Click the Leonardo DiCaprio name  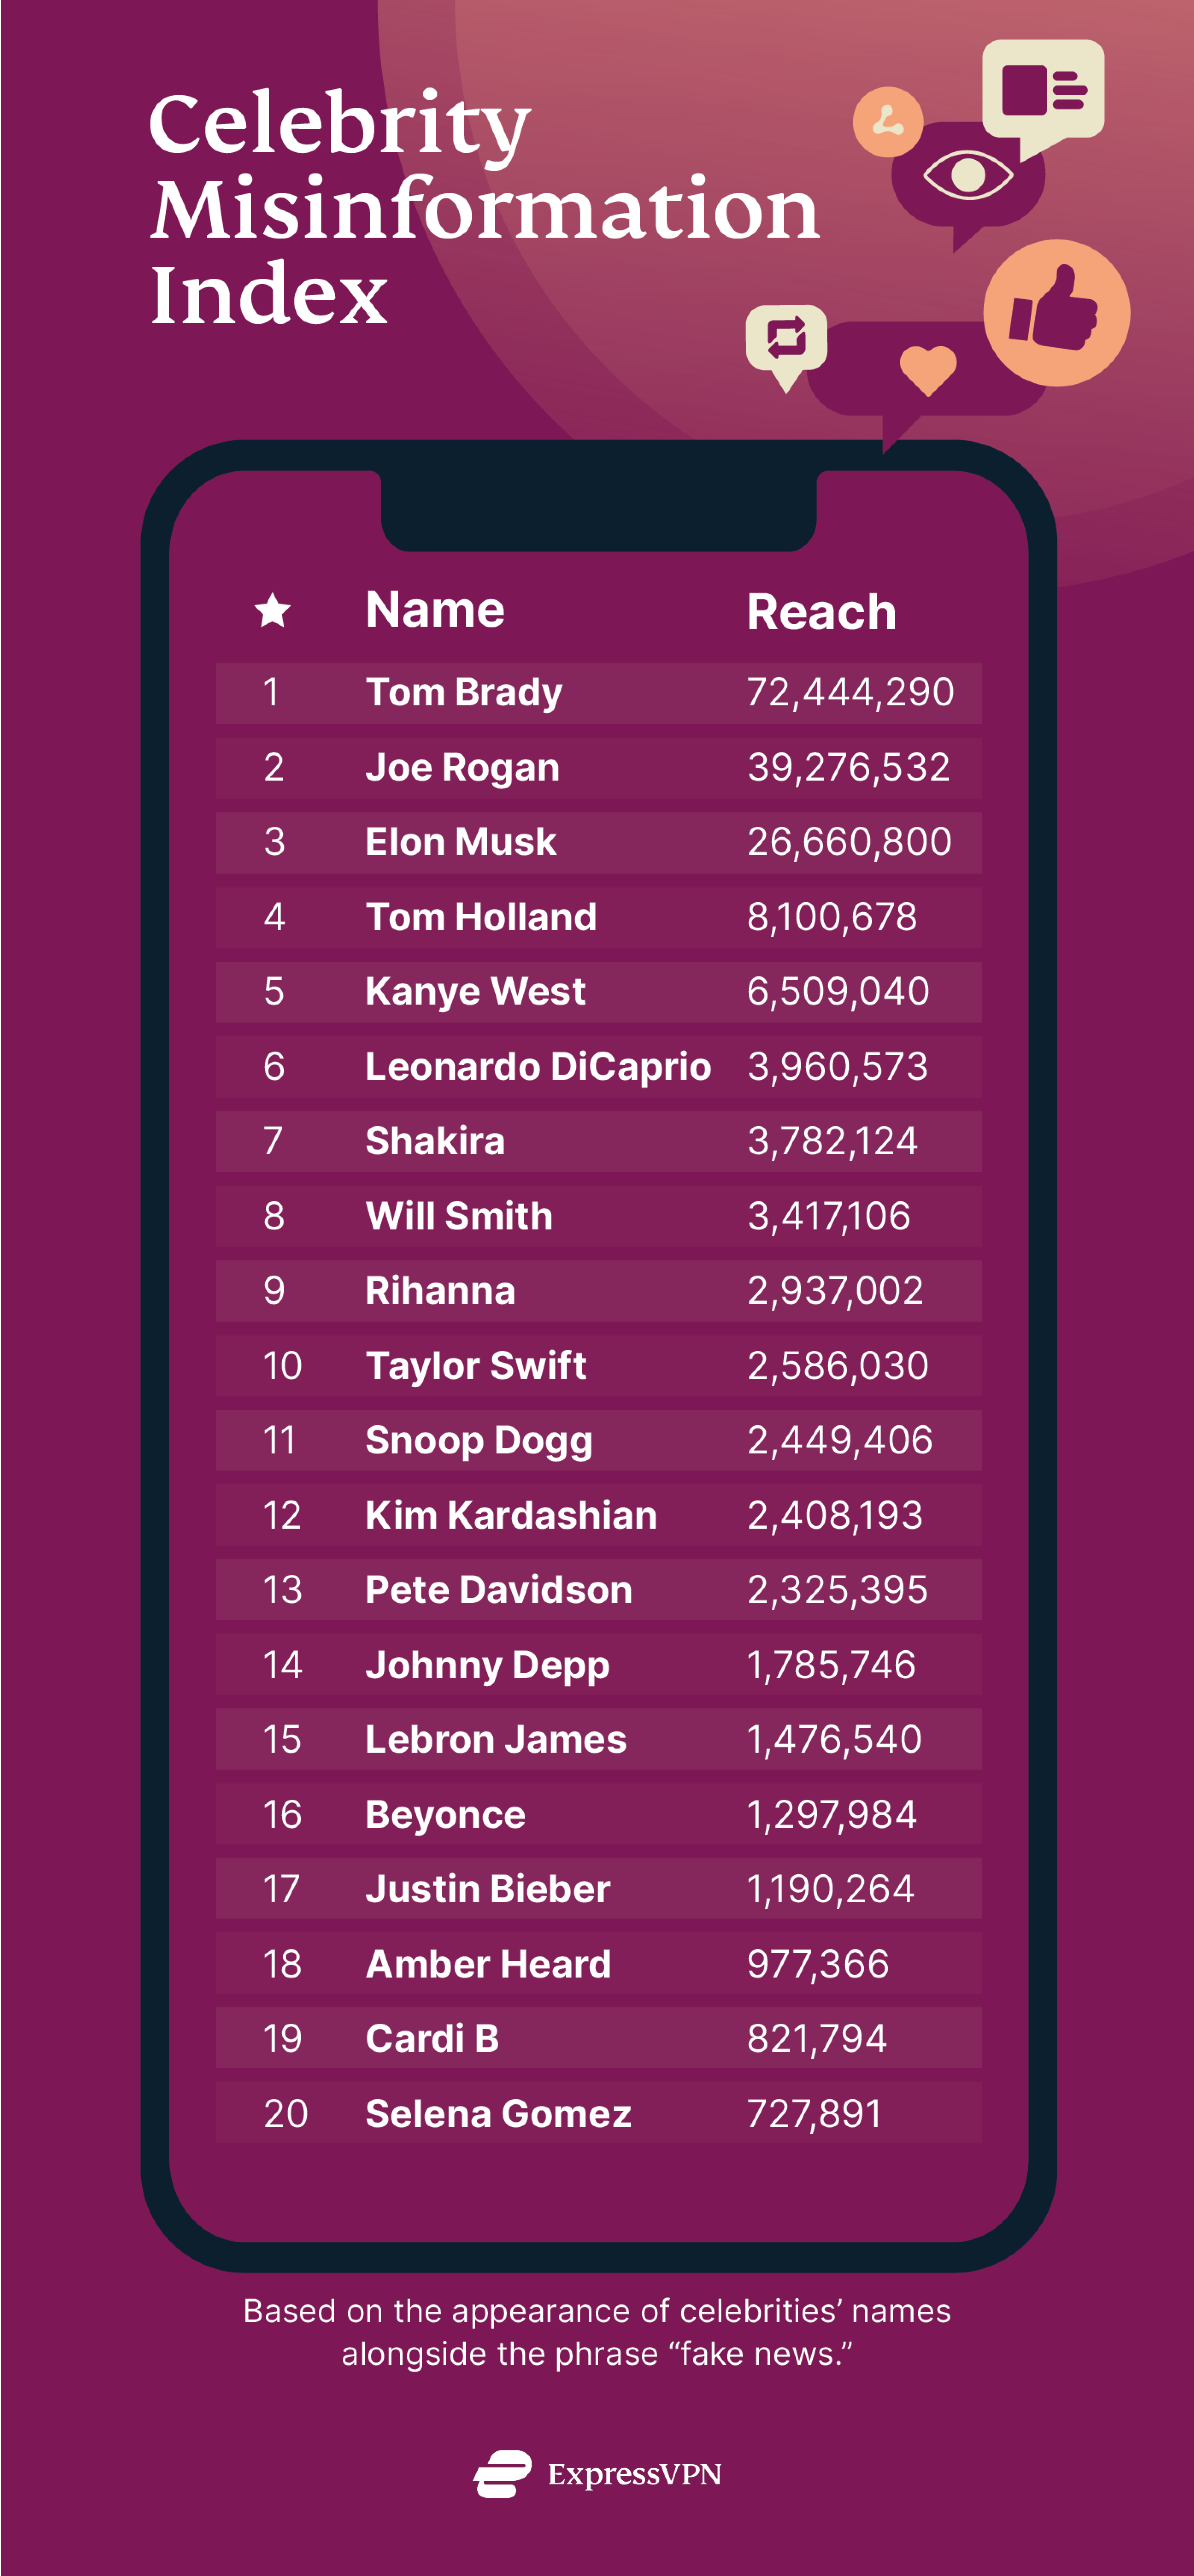[538, 1066]
